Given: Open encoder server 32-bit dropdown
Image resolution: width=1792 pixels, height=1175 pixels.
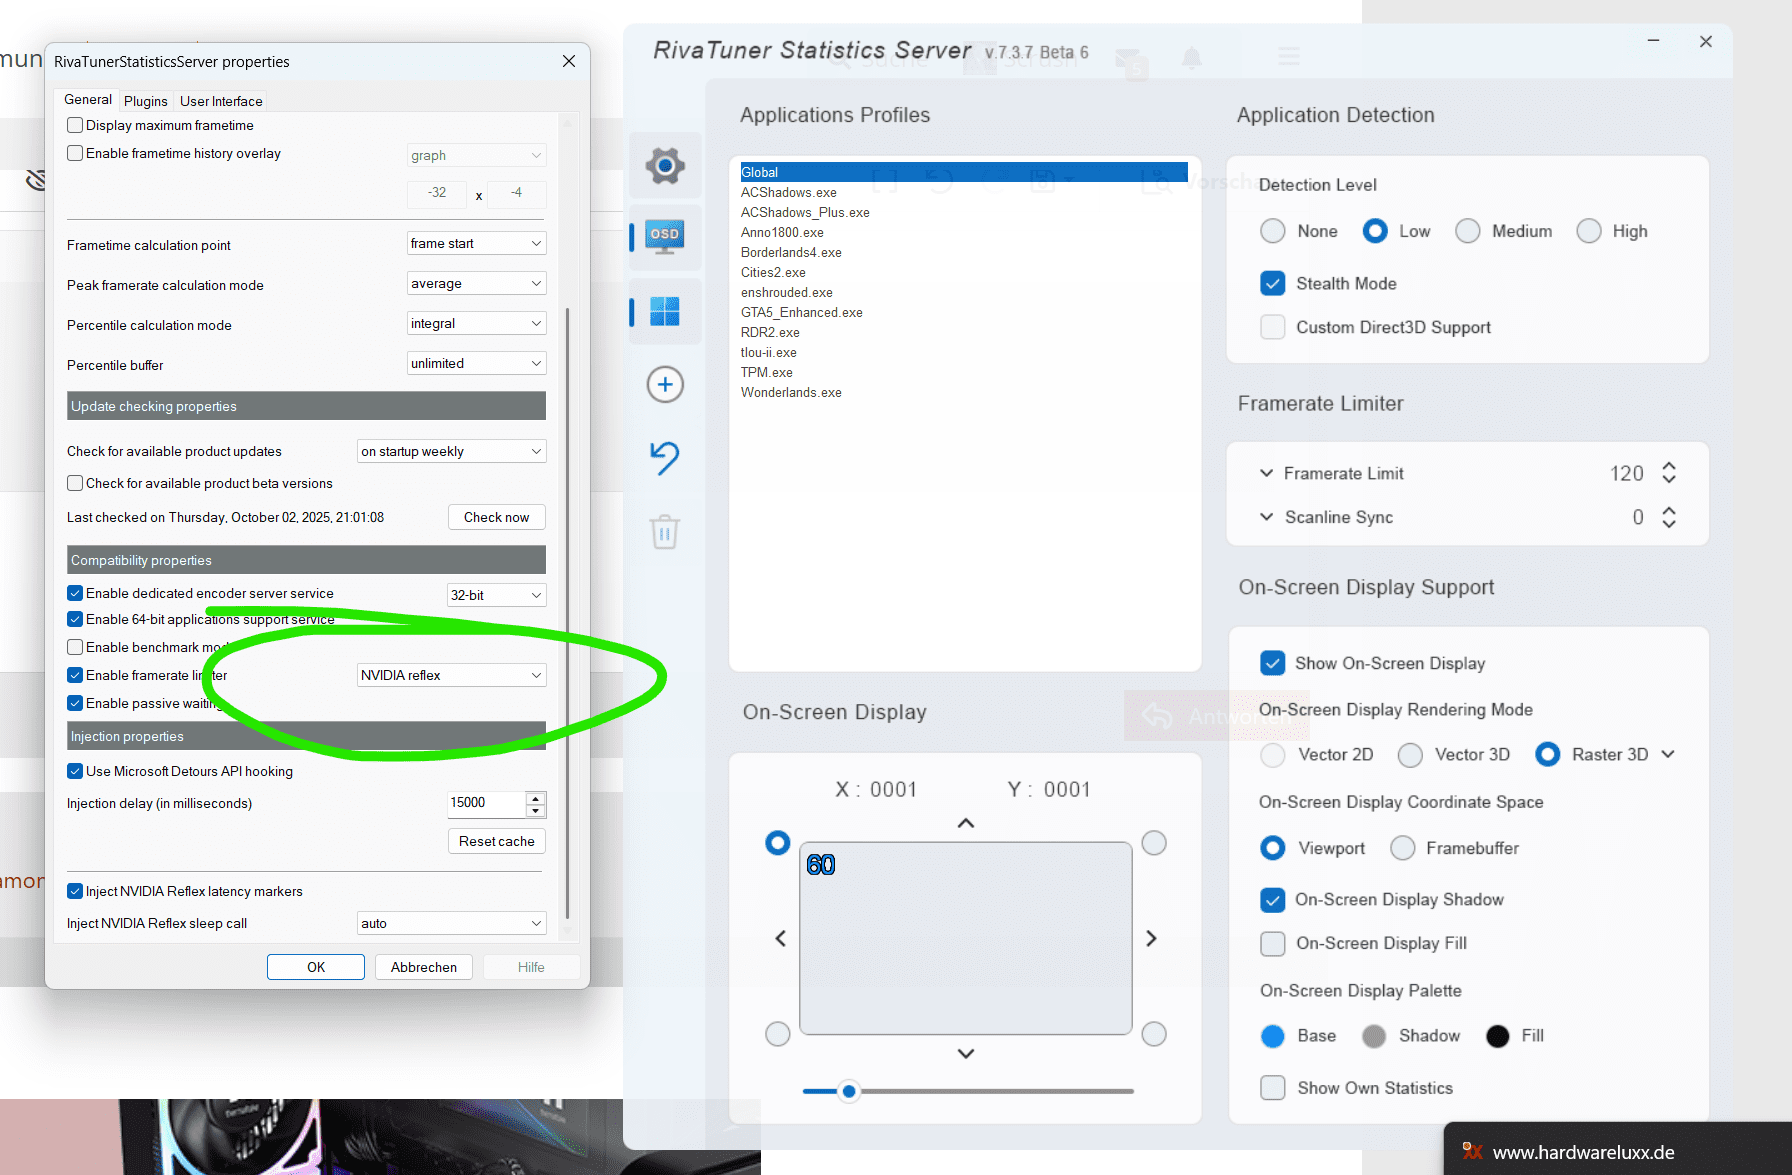Looking at the screenshot, I should (x=496, y=595).
